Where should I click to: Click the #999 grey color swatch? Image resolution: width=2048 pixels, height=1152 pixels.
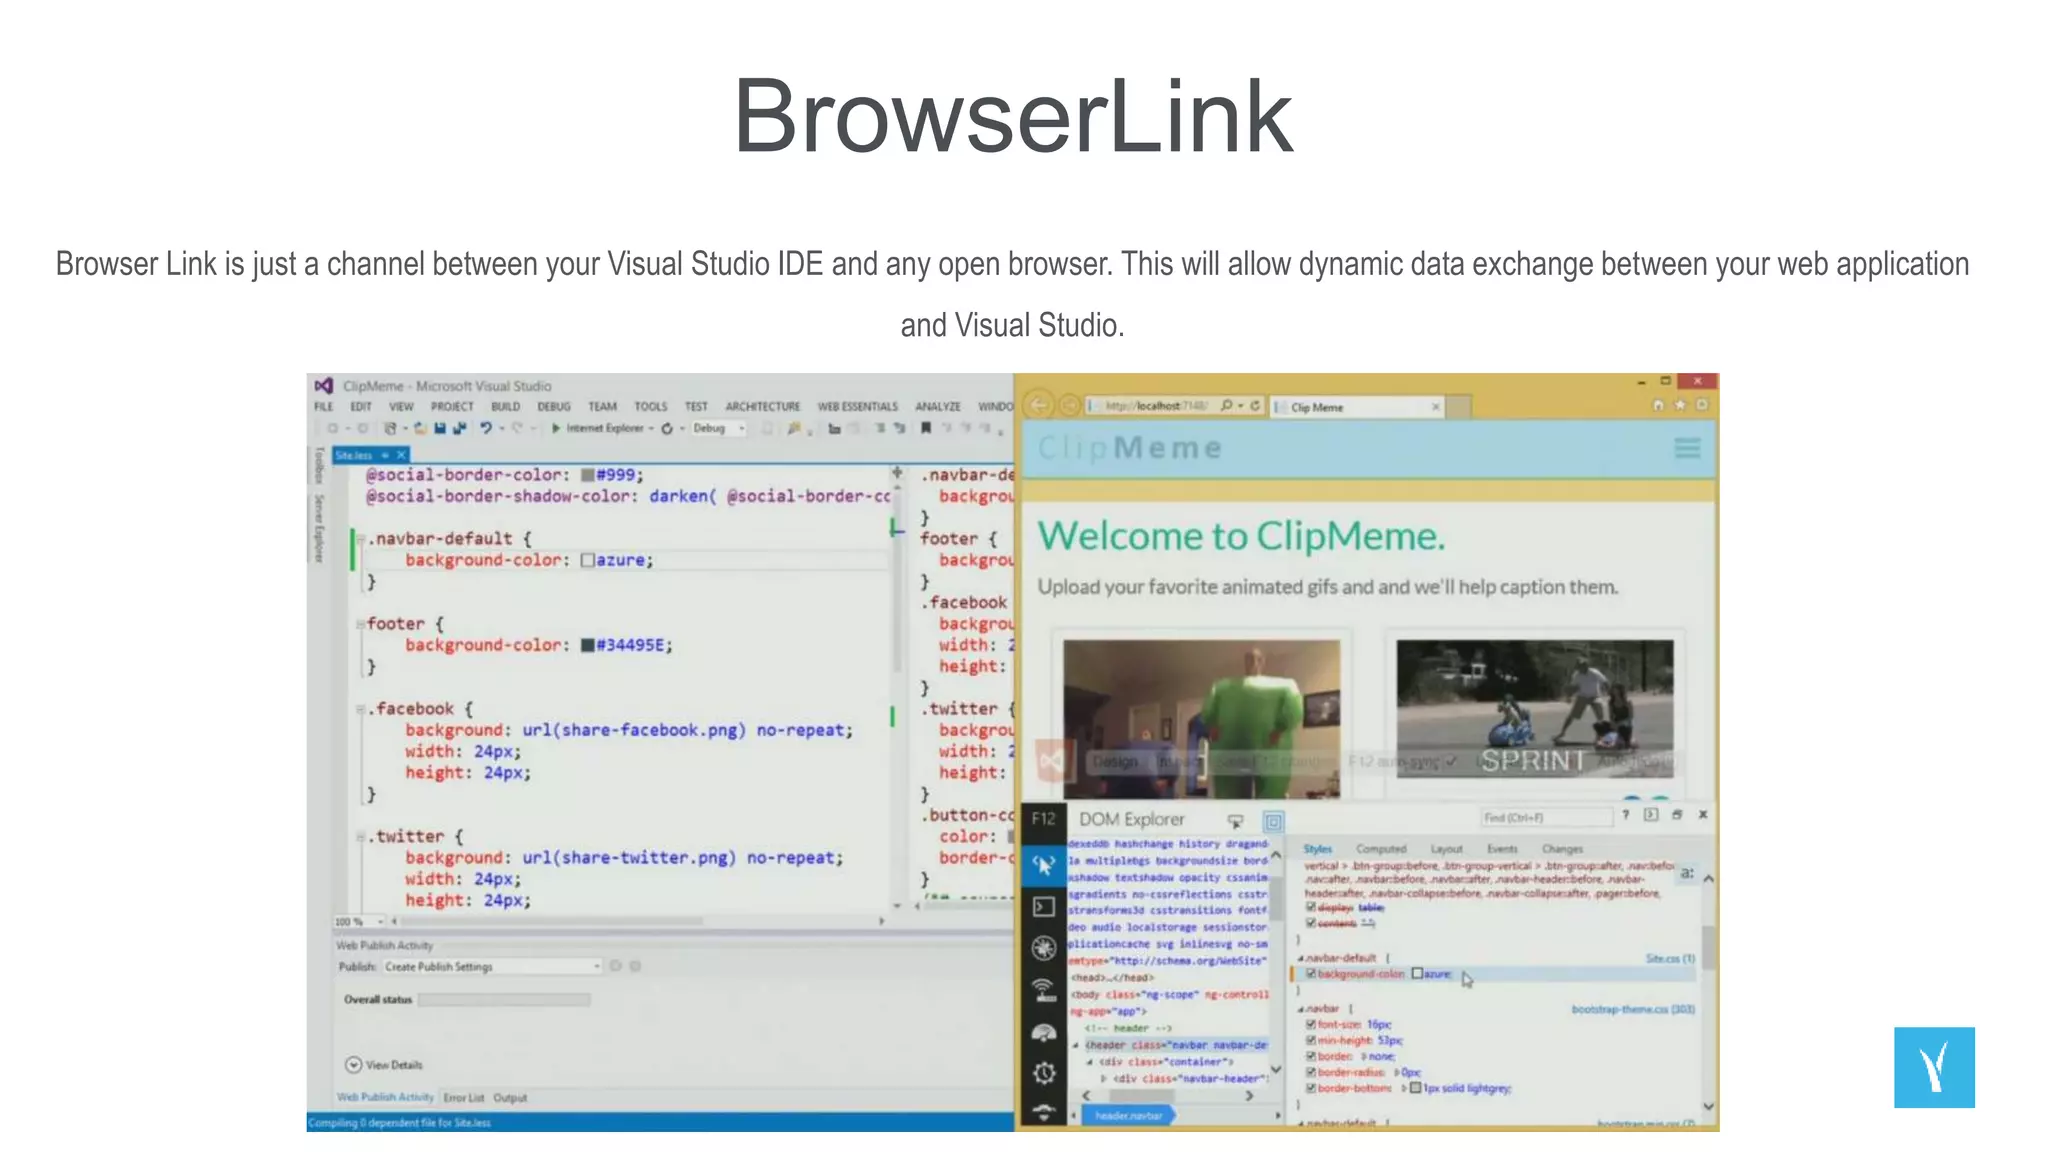point(588,475)
